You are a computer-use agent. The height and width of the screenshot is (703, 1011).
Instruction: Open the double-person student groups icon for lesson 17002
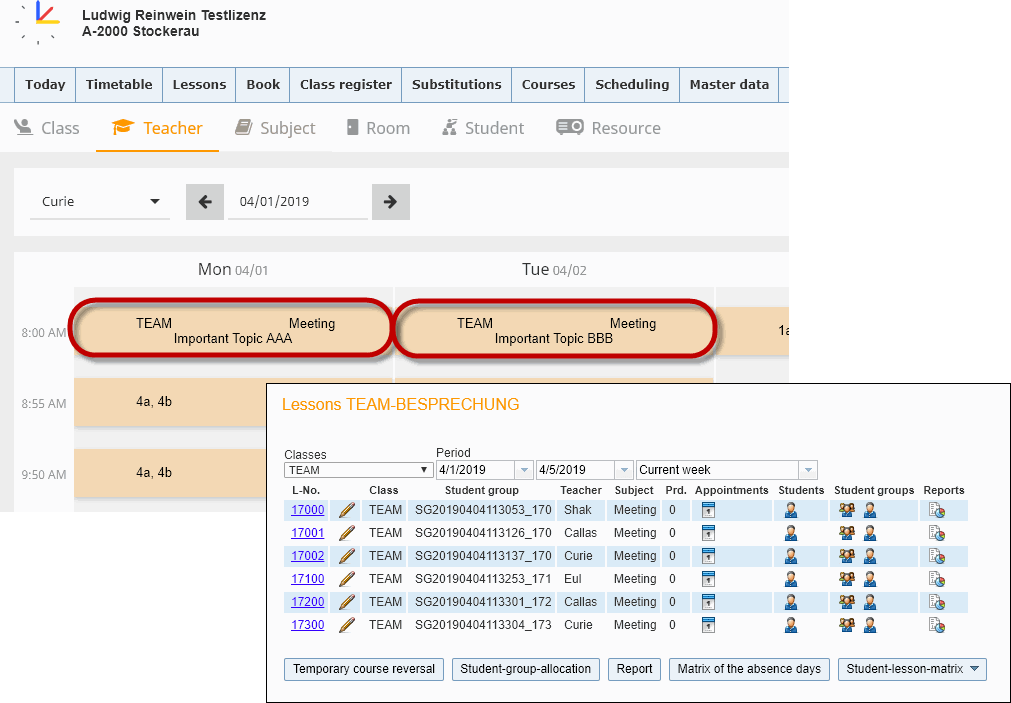[847, 556]
